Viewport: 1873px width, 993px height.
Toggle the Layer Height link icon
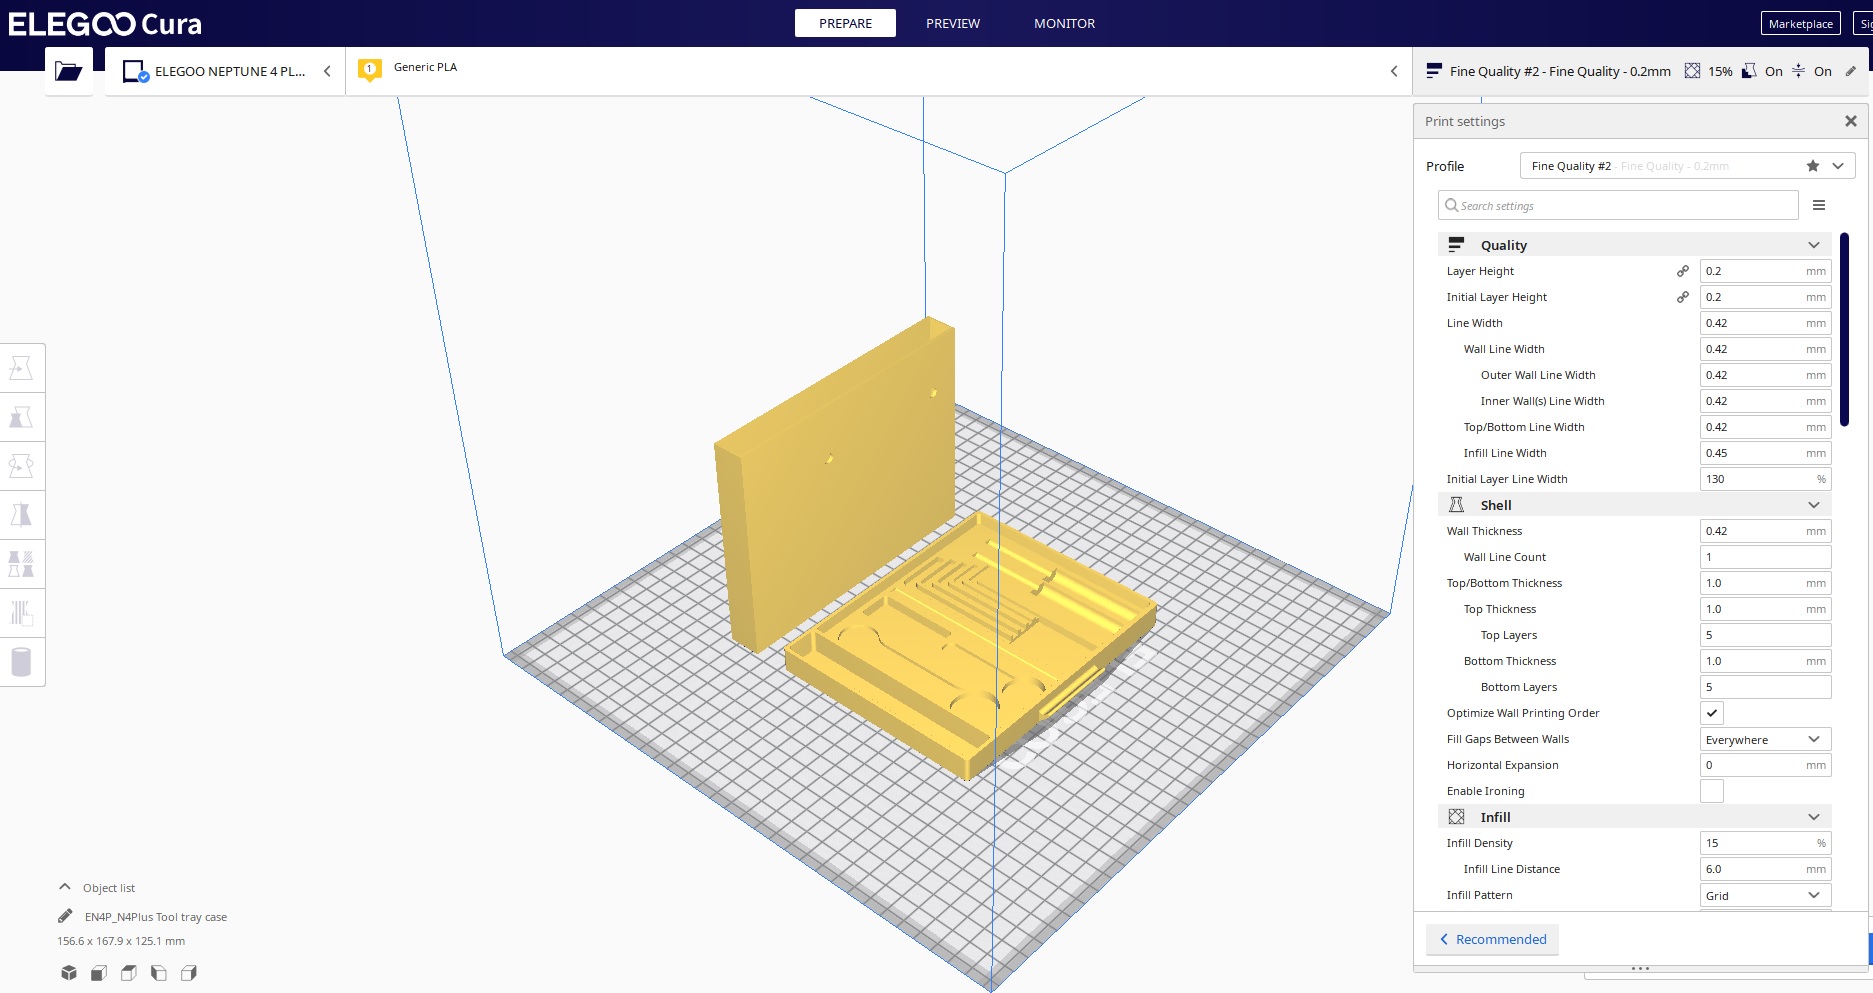(1683, 271)
